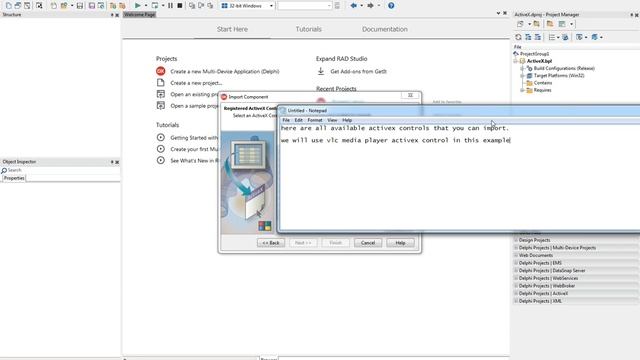Click << Back in Import Component dialog
This screenshot has width=640, height=360.
[271, 243]
